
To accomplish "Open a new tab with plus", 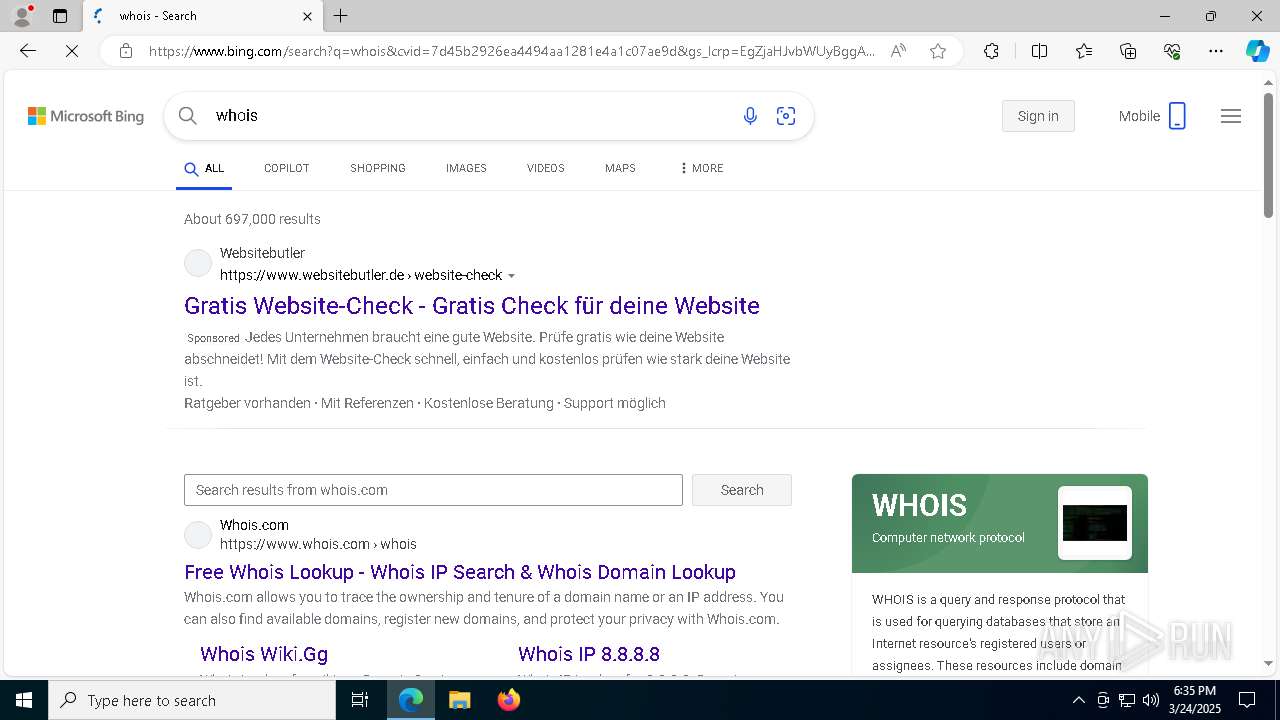I will pyautogui.click(x=341, y=16).
